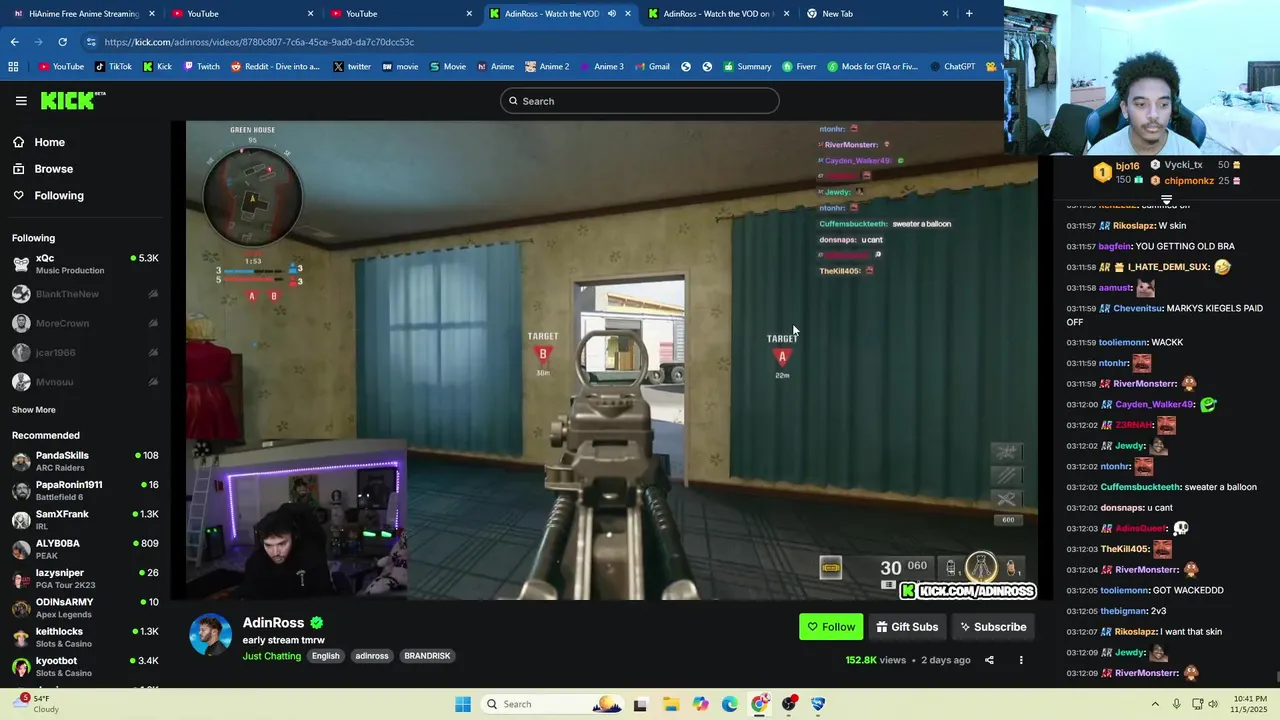Screen dimensions: 1280x720
Task: Open Mods for GTA bookmark
Action: click(872, 67)
